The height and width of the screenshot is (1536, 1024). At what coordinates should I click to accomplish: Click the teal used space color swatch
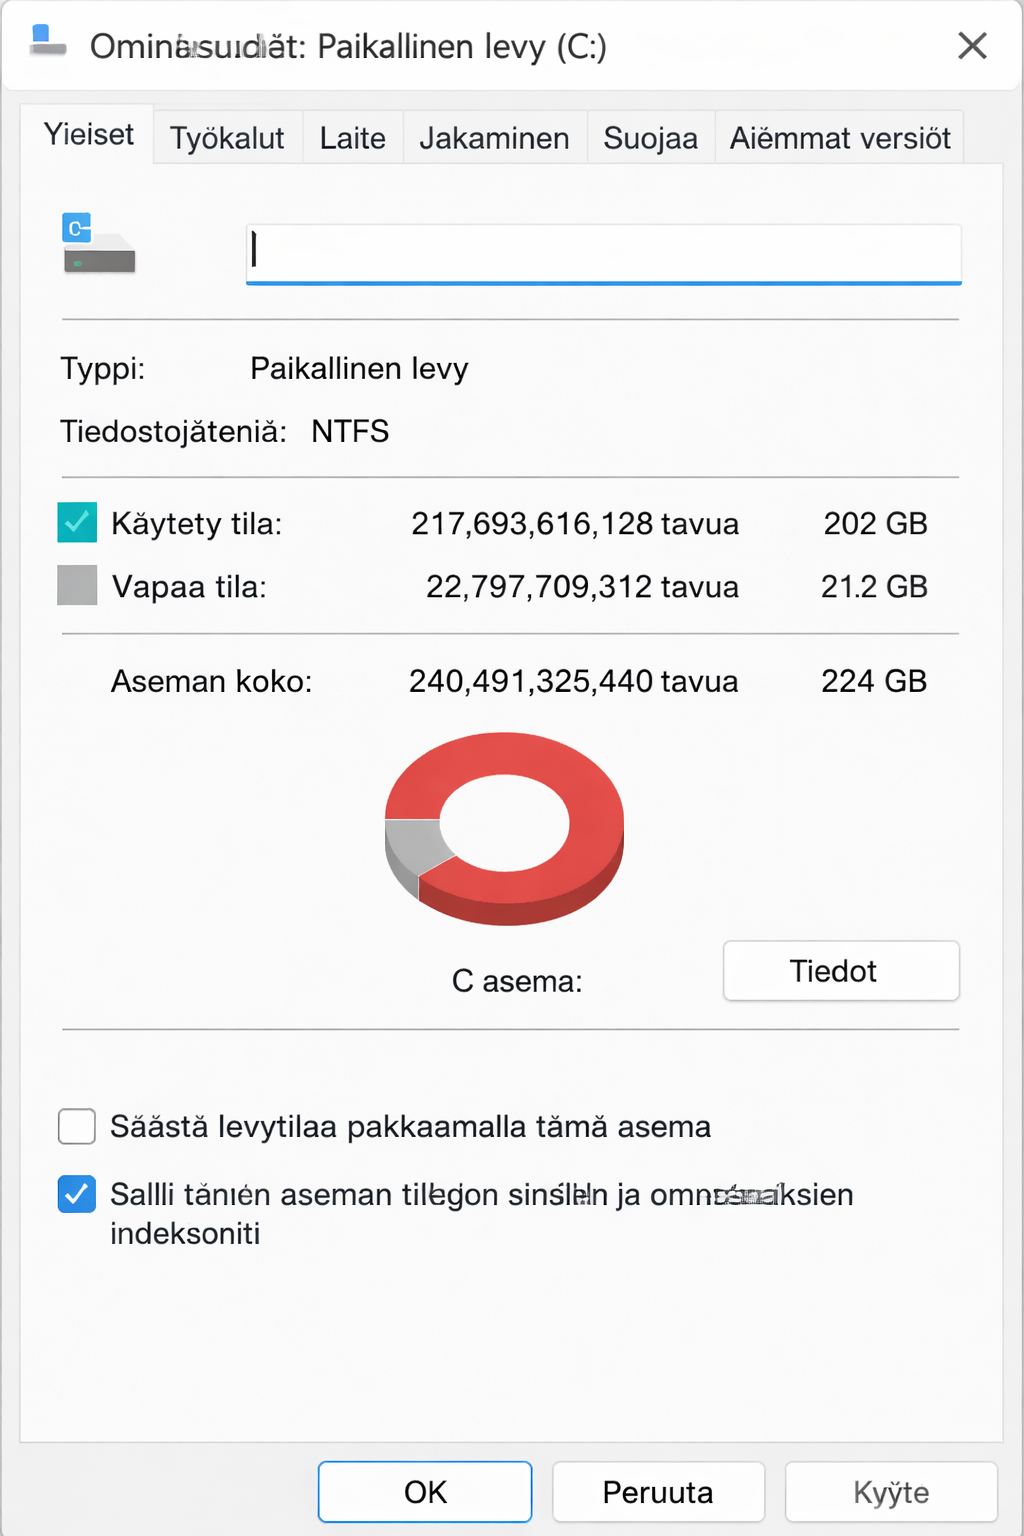[77, 523]
